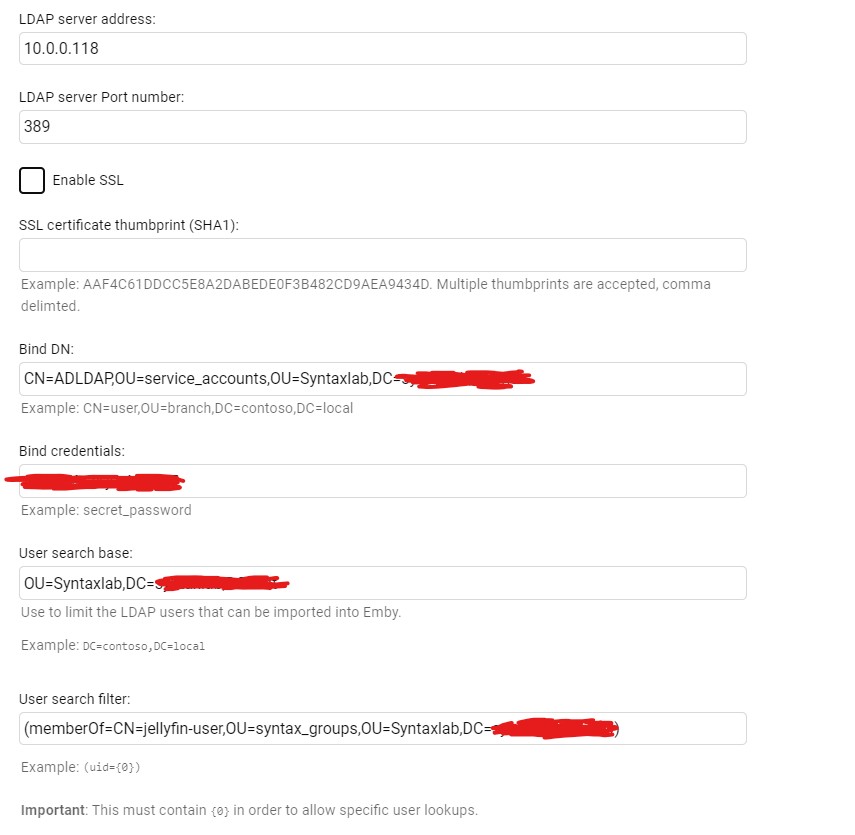Viewport: 855px width, 835px height.
Task: Click the "LDAP server address:" label
Action: point(87,20)
